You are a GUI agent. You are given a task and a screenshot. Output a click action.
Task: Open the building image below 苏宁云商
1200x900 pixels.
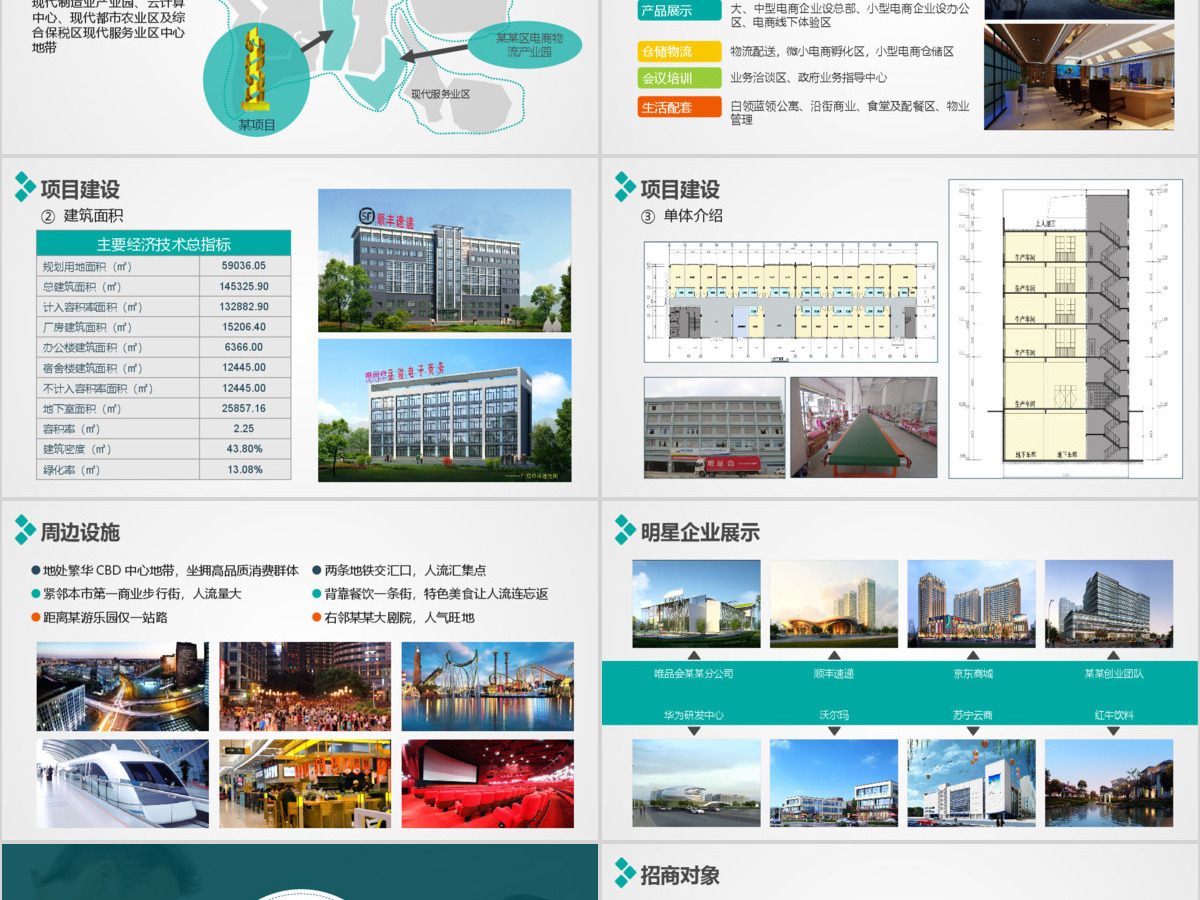click(x=972, y=783)
